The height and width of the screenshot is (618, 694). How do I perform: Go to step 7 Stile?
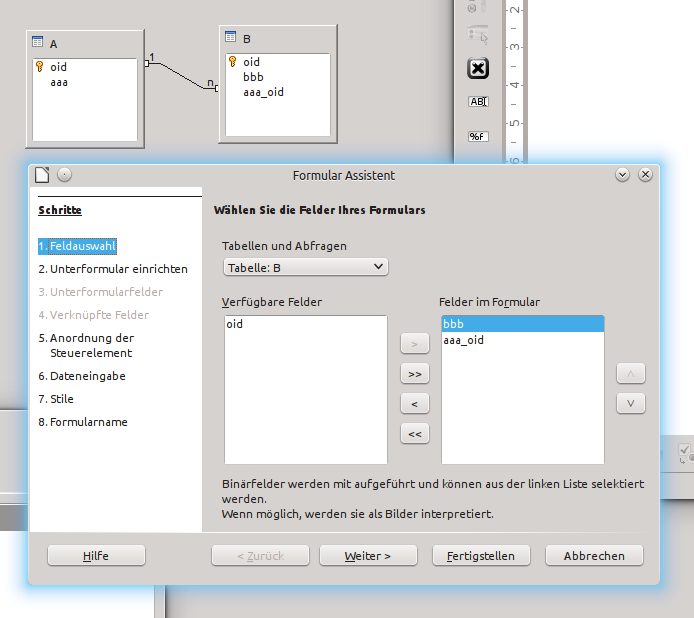coord(56,399)
